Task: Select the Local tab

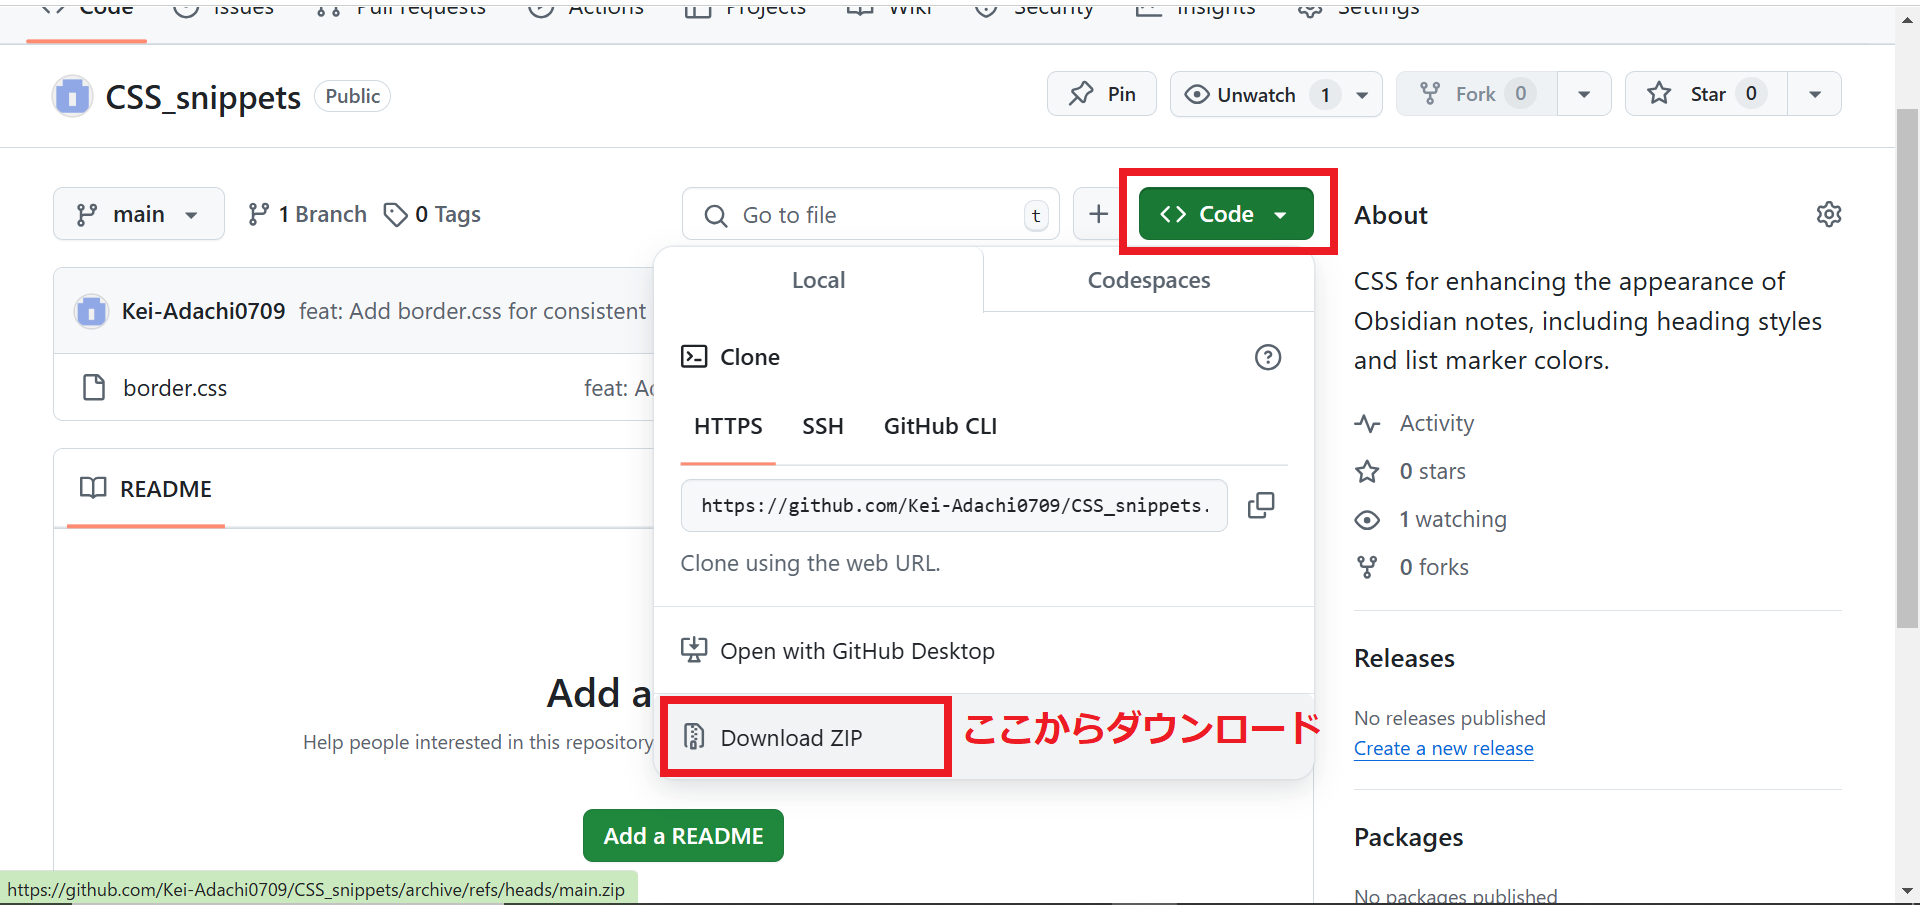Action: point(818,280)
